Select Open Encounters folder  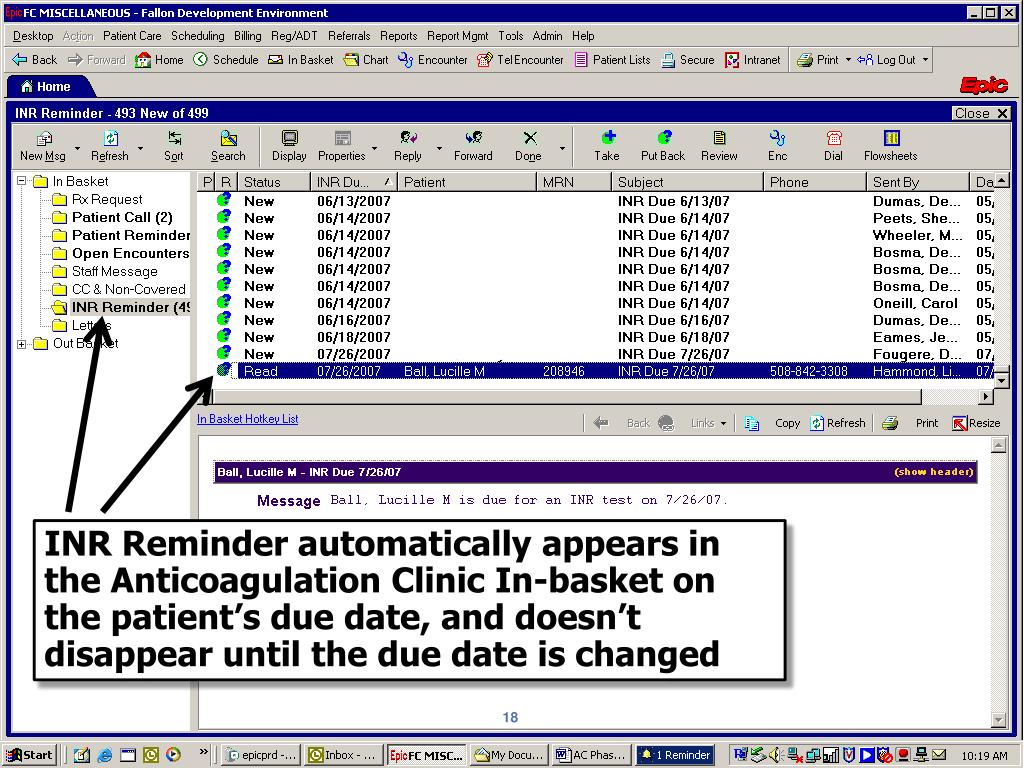pos(131,253)
